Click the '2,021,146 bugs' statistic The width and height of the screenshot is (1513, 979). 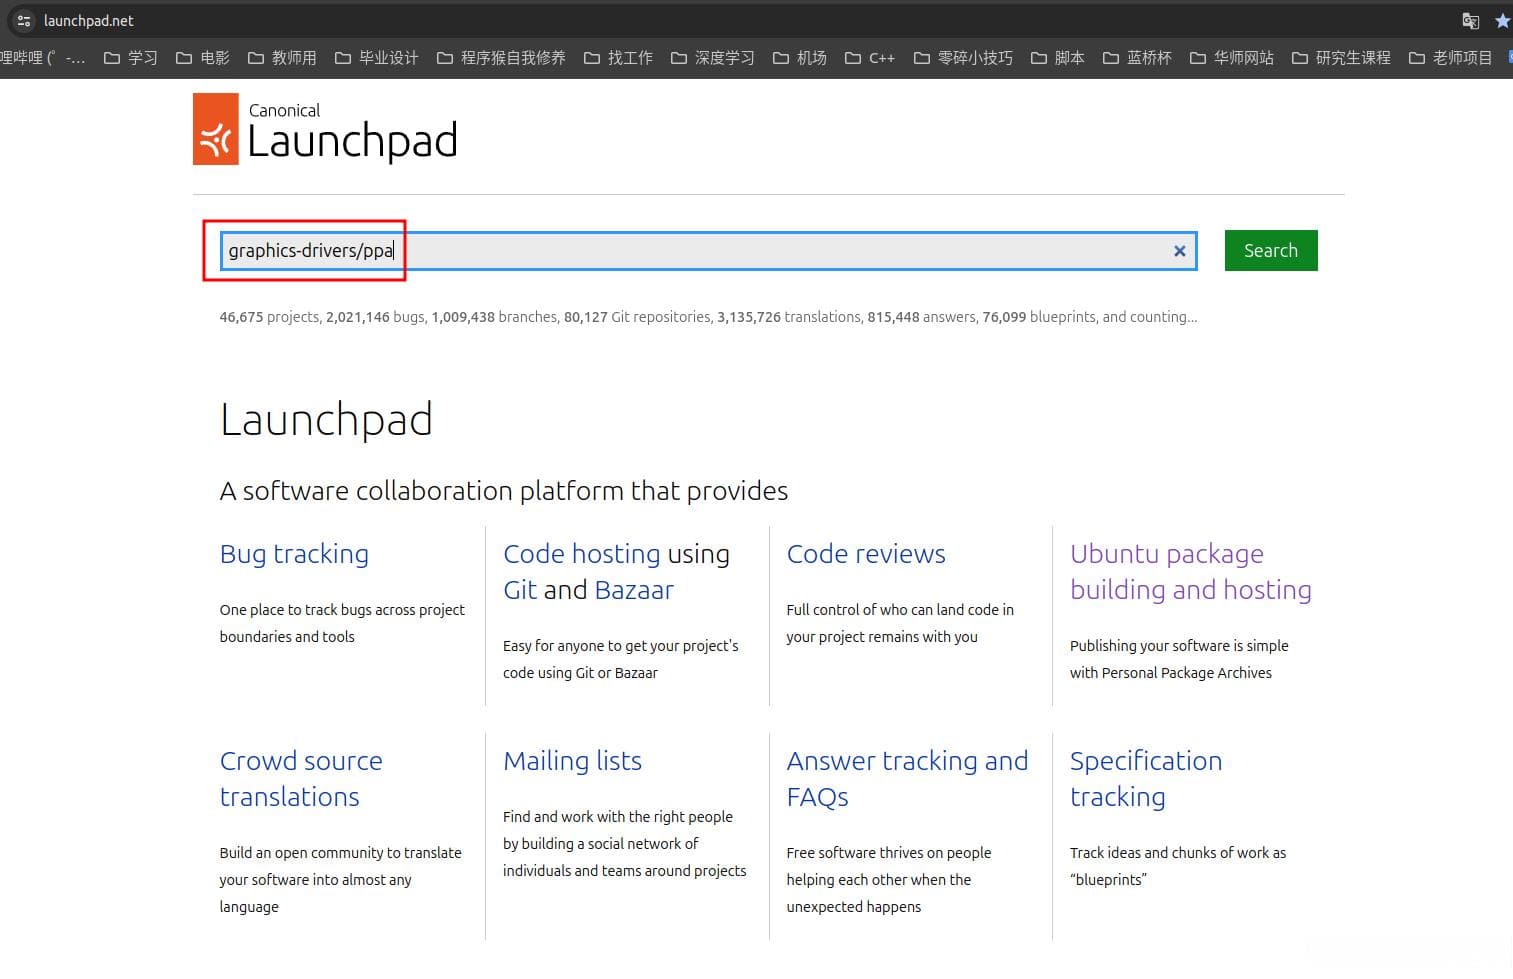[375, 317]
